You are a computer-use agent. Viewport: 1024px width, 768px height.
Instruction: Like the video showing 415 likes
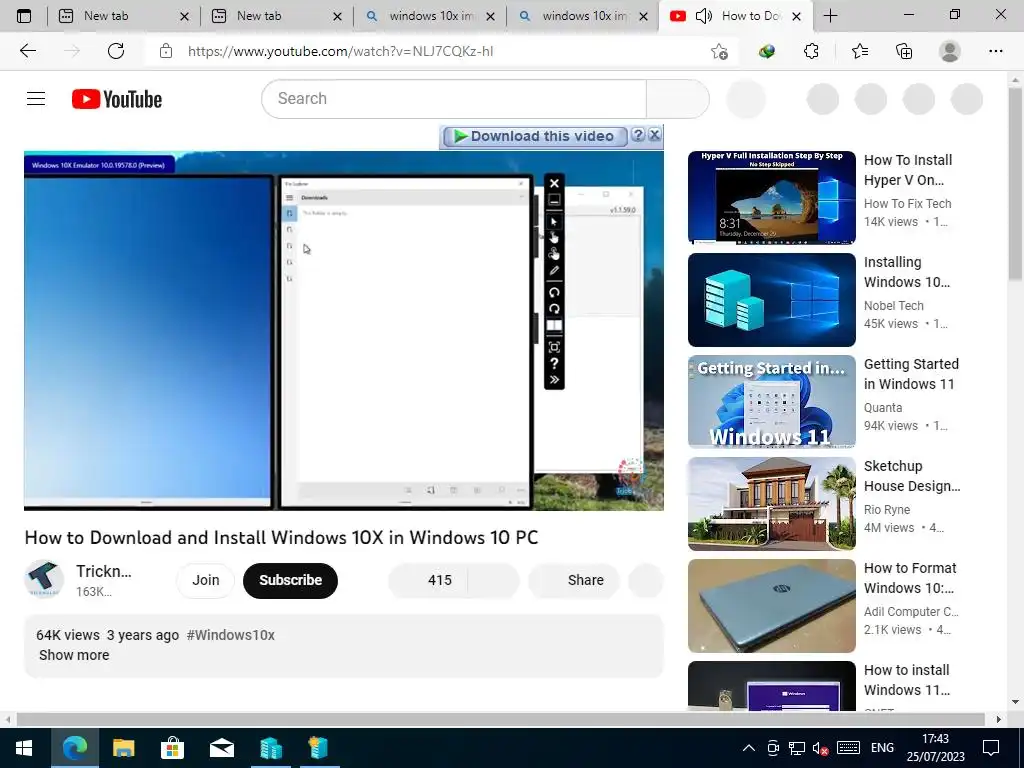(428, 580)
